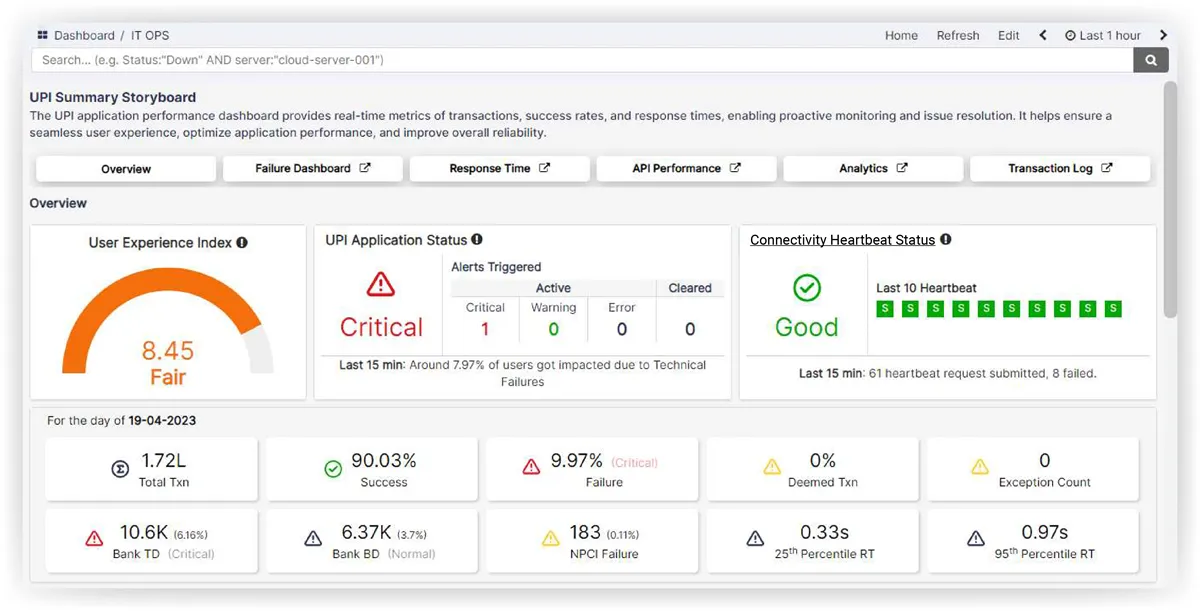Open the external link icon on Response Time
1200x611 pixels.
(x=544, y=168)
